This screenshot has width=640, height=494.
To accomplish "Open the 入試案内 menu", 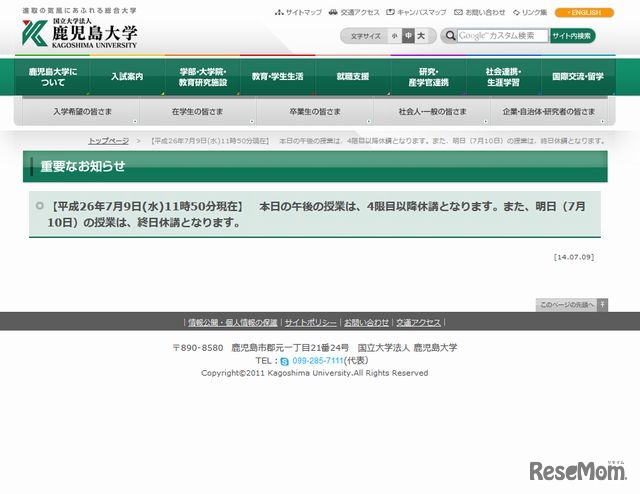I will pyautogui.click(x=127, y=77).
